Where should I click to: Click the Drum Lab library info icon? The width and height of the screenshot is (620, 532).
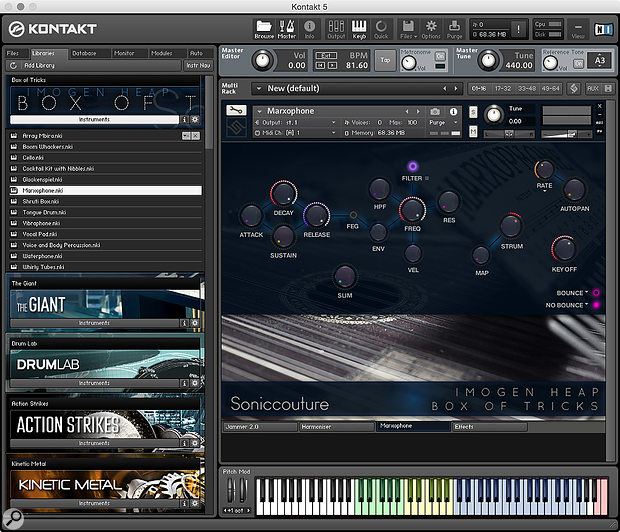(x=184, y=383)
